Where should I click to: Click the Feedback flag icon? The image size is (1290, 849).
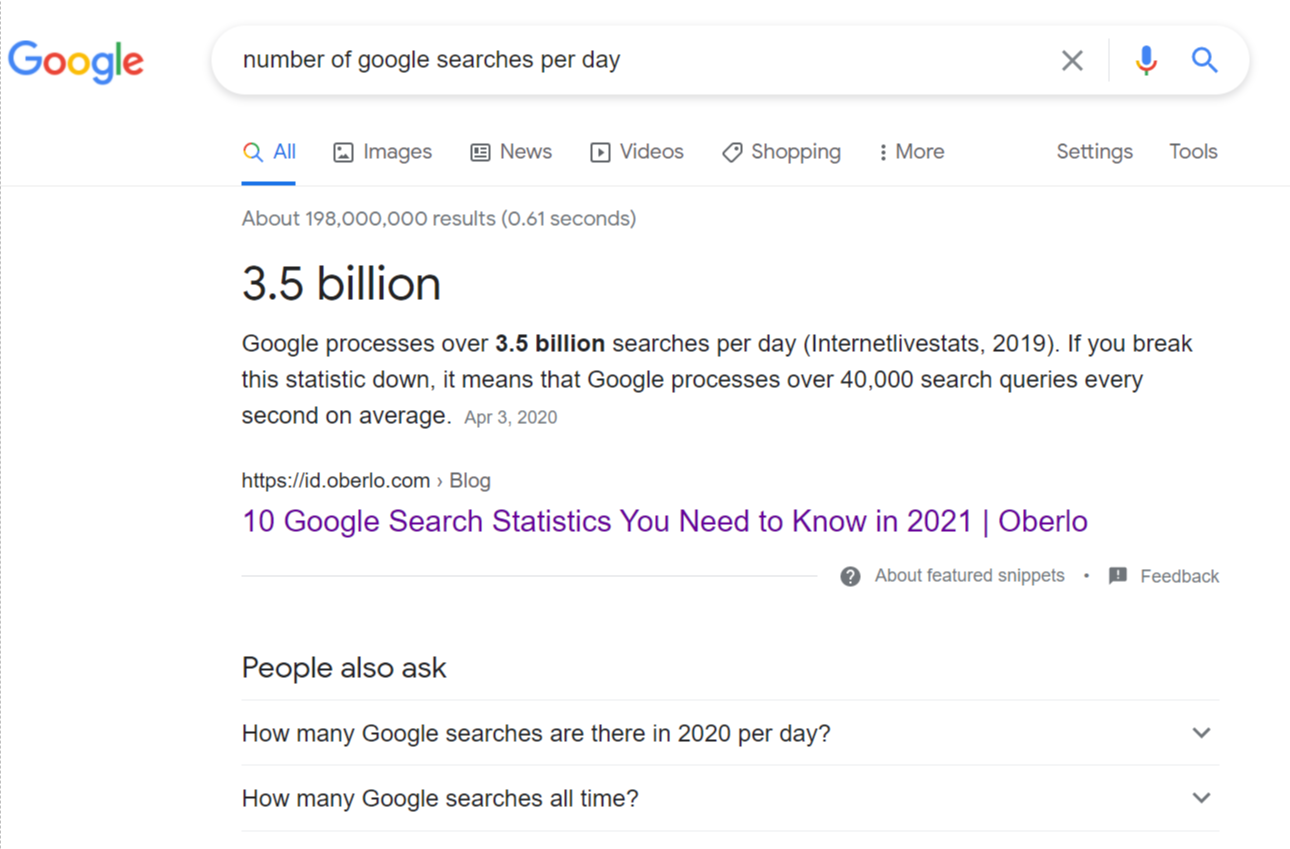(x=1118, y=576)
